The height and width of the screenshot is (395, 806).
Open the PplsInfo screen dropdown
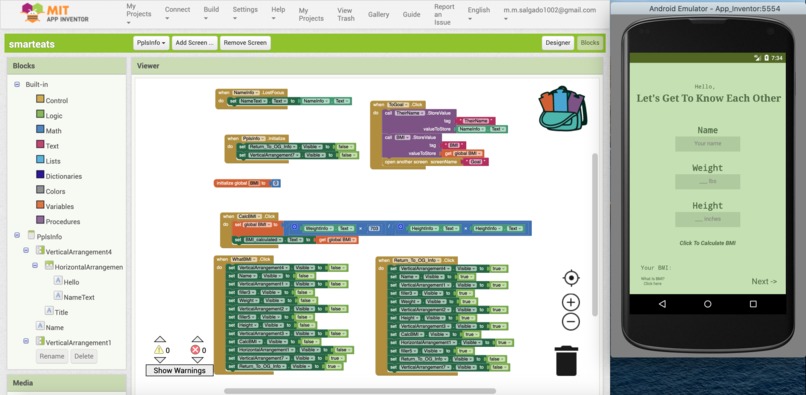[x=151, y=43]
